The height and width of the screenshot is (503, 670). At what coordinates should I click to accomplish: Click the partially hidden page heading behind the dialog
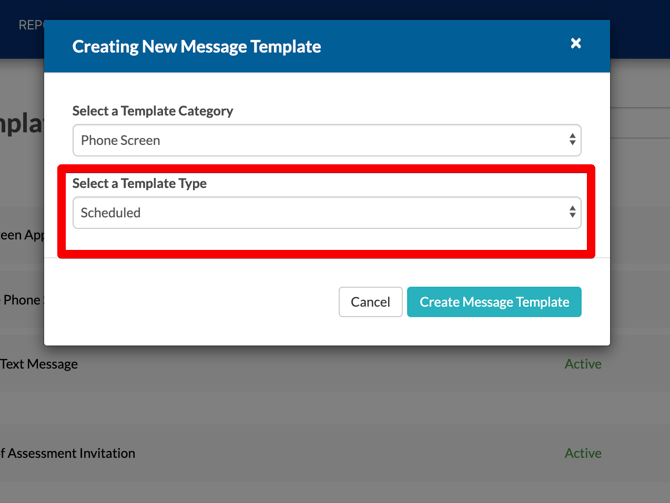(x=21, y=123)
